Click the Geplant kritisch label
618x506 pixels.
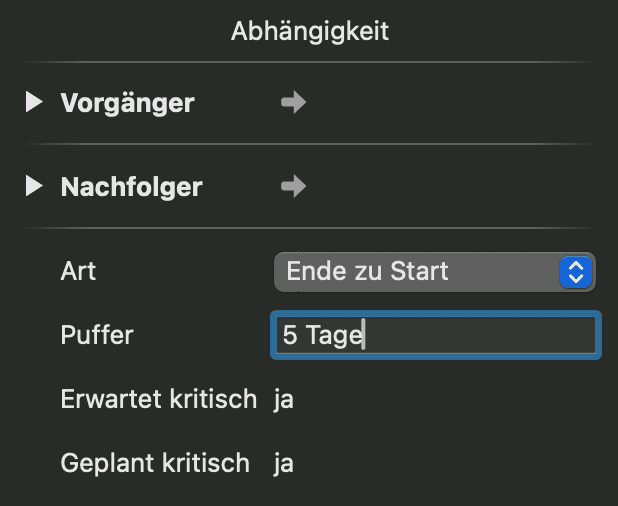(x=155, y=464)
